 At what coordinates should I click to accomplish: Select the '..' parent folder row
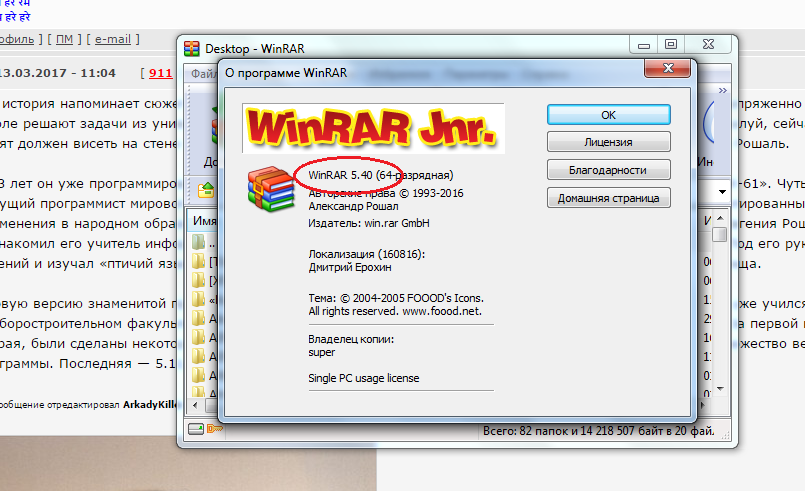click(204, 241)
